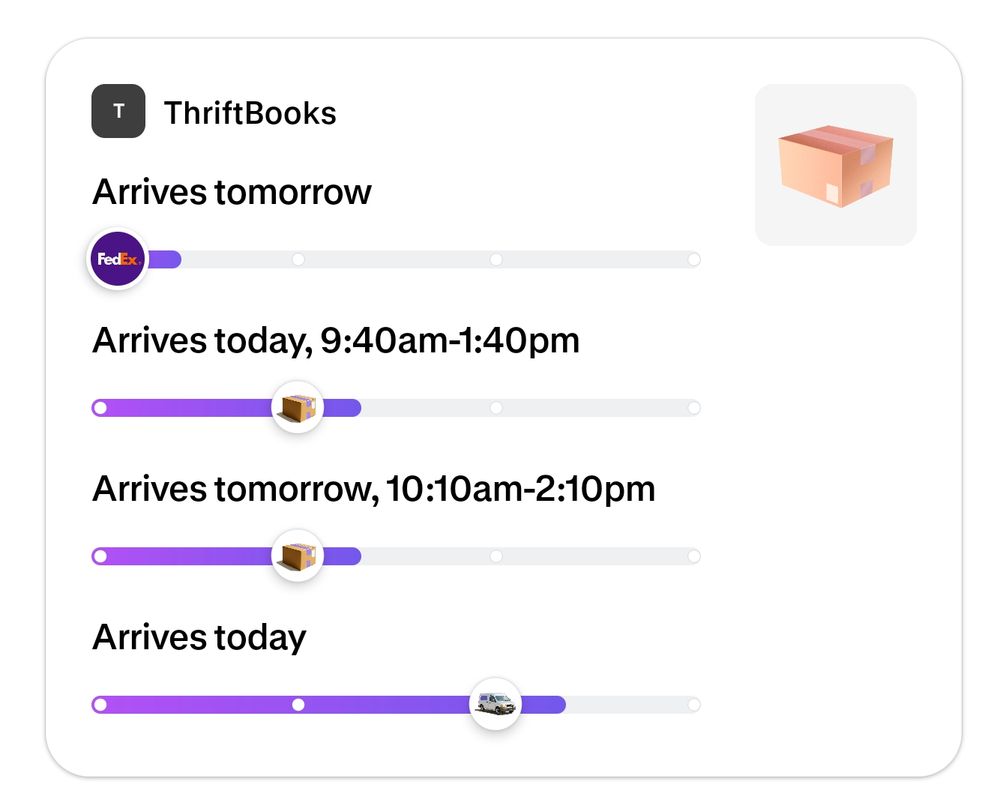The height and width of the screenshot is (809, 1000).
Task: Click the end milestone dot of the first FedEx bar
Action: click(x=694, y=259)
